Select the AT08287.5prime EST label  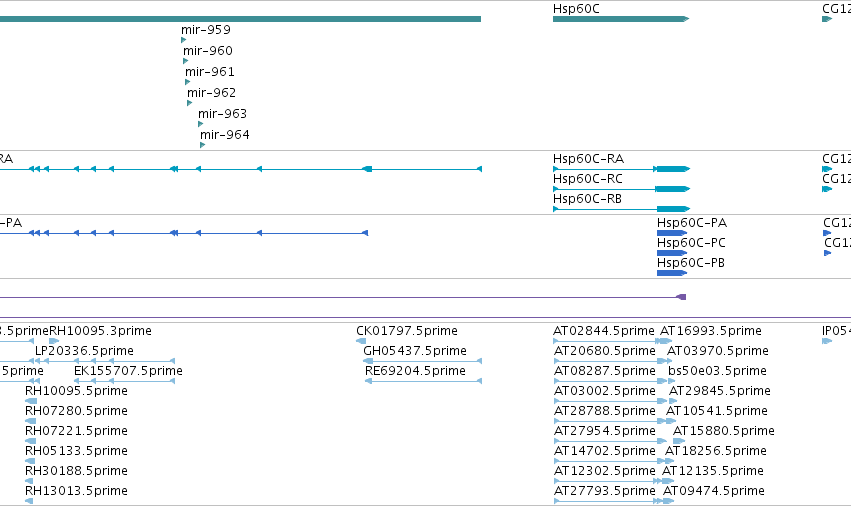pos(605,371)
